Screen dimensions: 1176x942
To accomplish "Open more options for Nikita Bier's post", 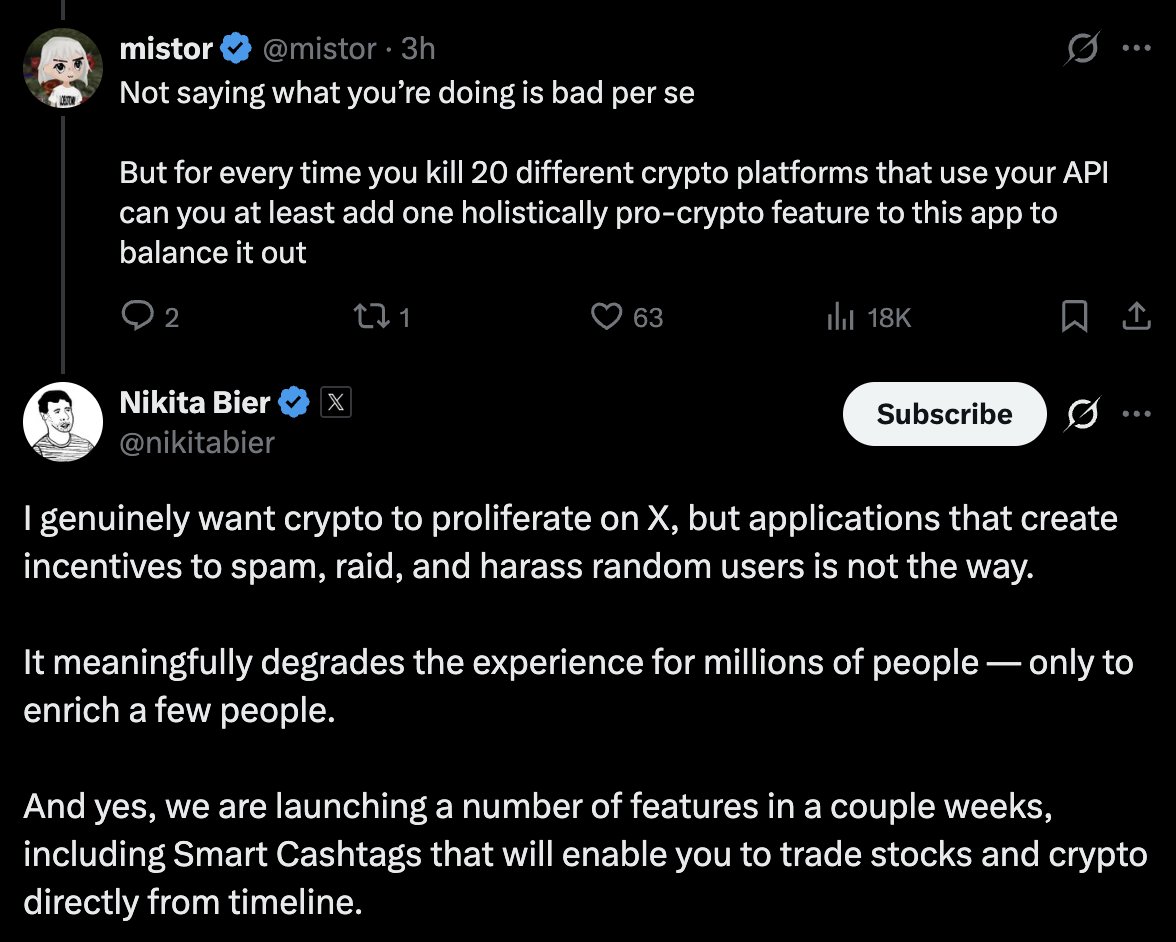I will 1136,414.
